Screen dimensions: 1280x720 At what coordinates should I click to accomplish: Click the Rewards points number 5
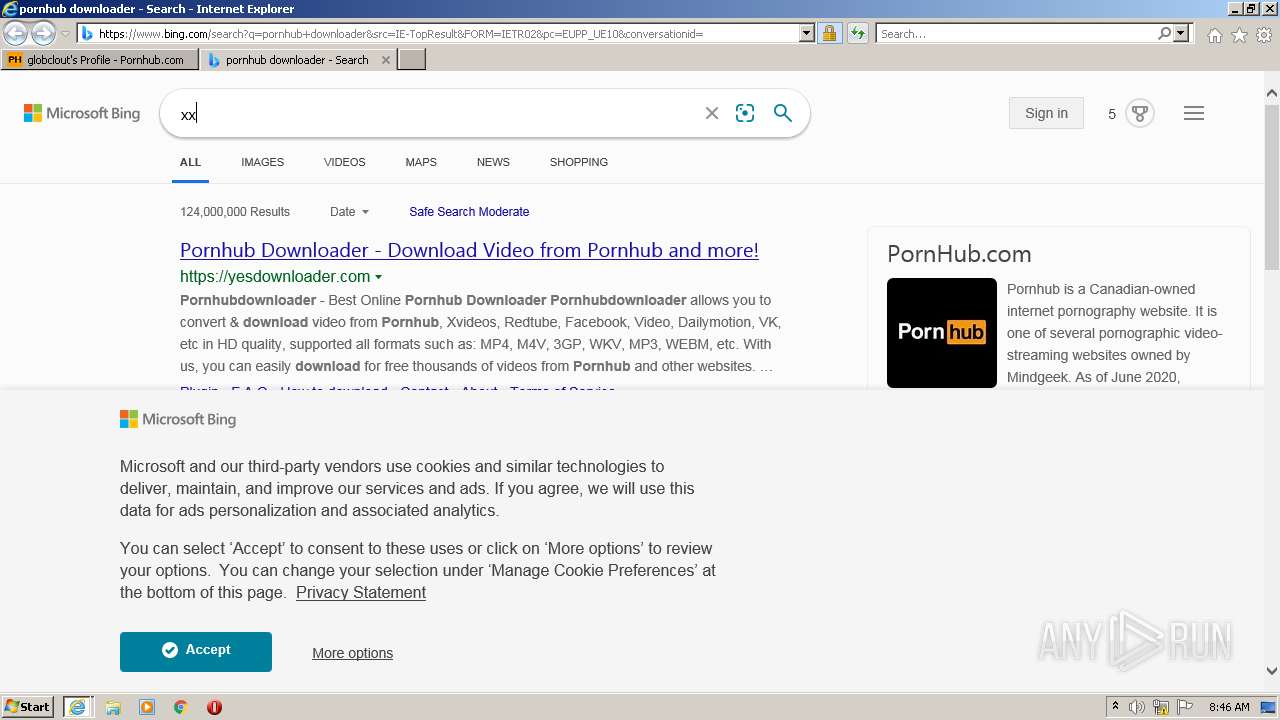pos(1112,114)
